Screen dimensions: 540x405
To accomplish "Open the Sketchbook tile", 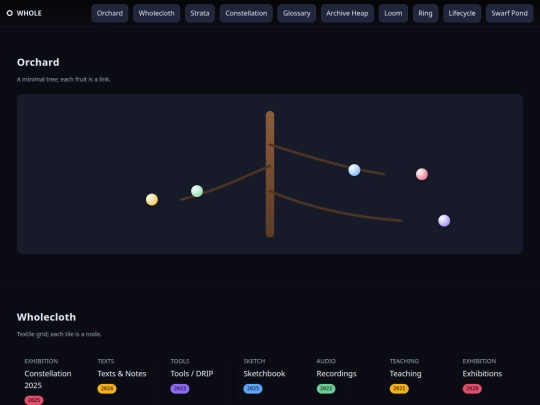I will (x=270, y=379).
